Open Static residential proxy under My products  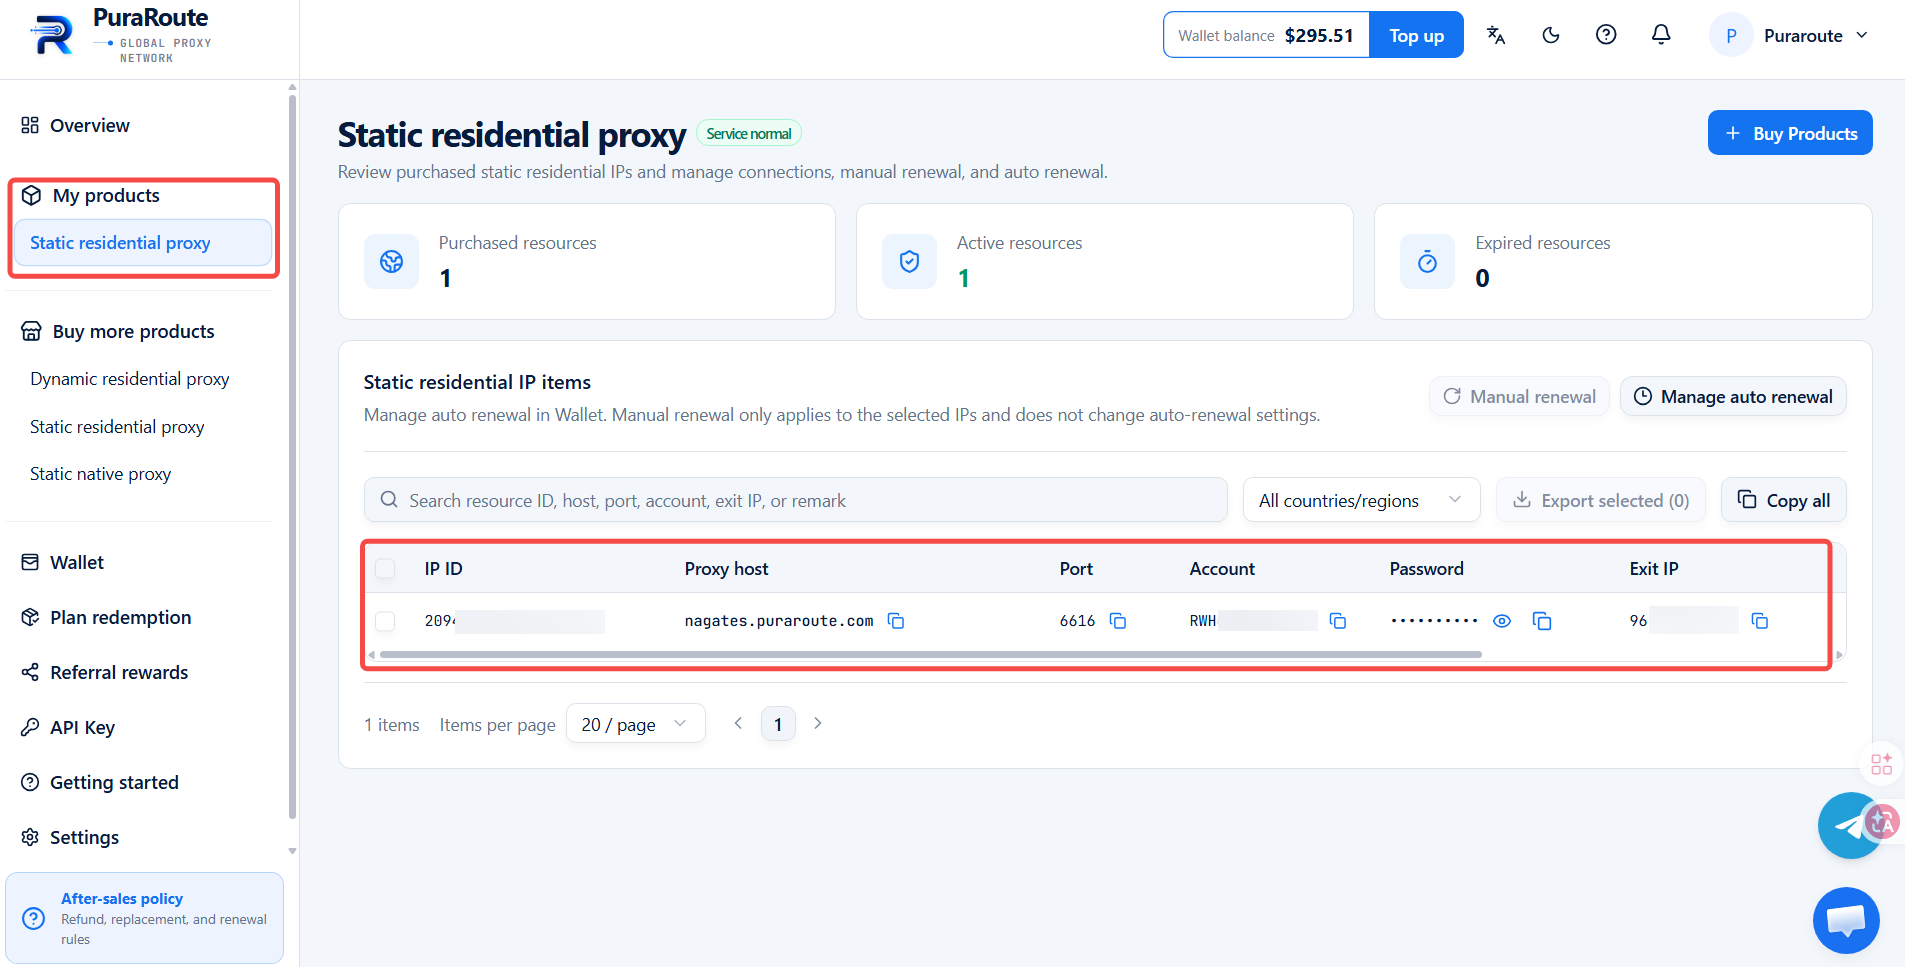(142, 243)
